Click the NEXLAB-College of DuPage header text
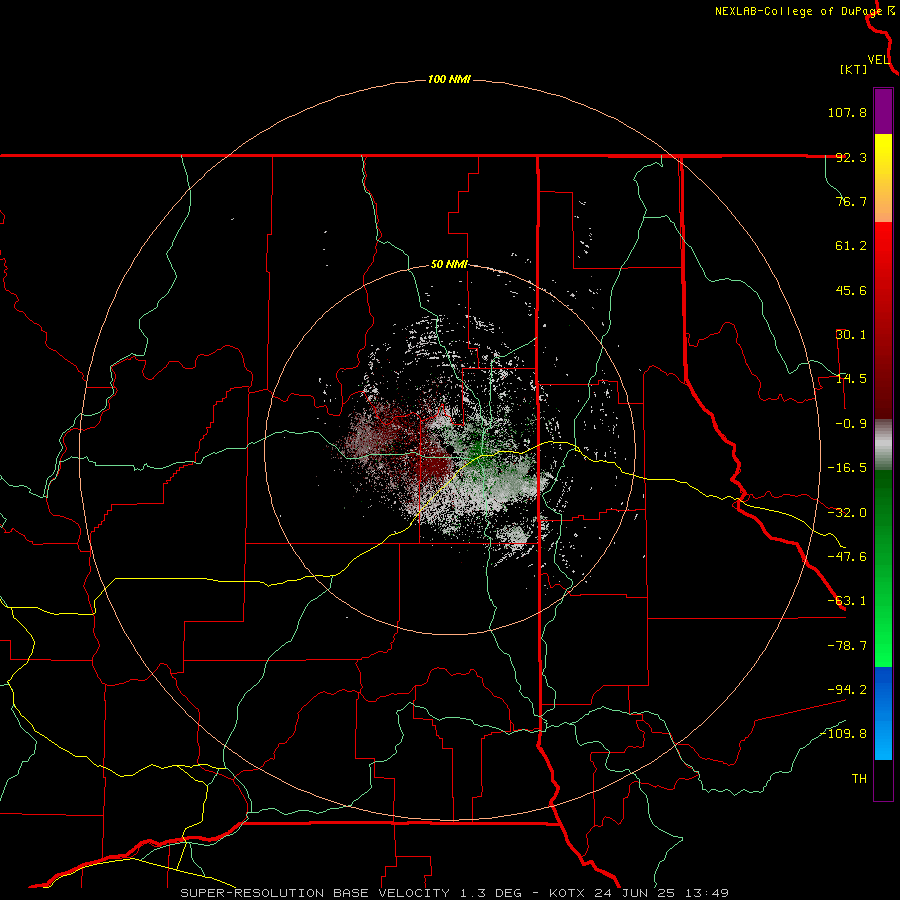 (x=798, y=11)
